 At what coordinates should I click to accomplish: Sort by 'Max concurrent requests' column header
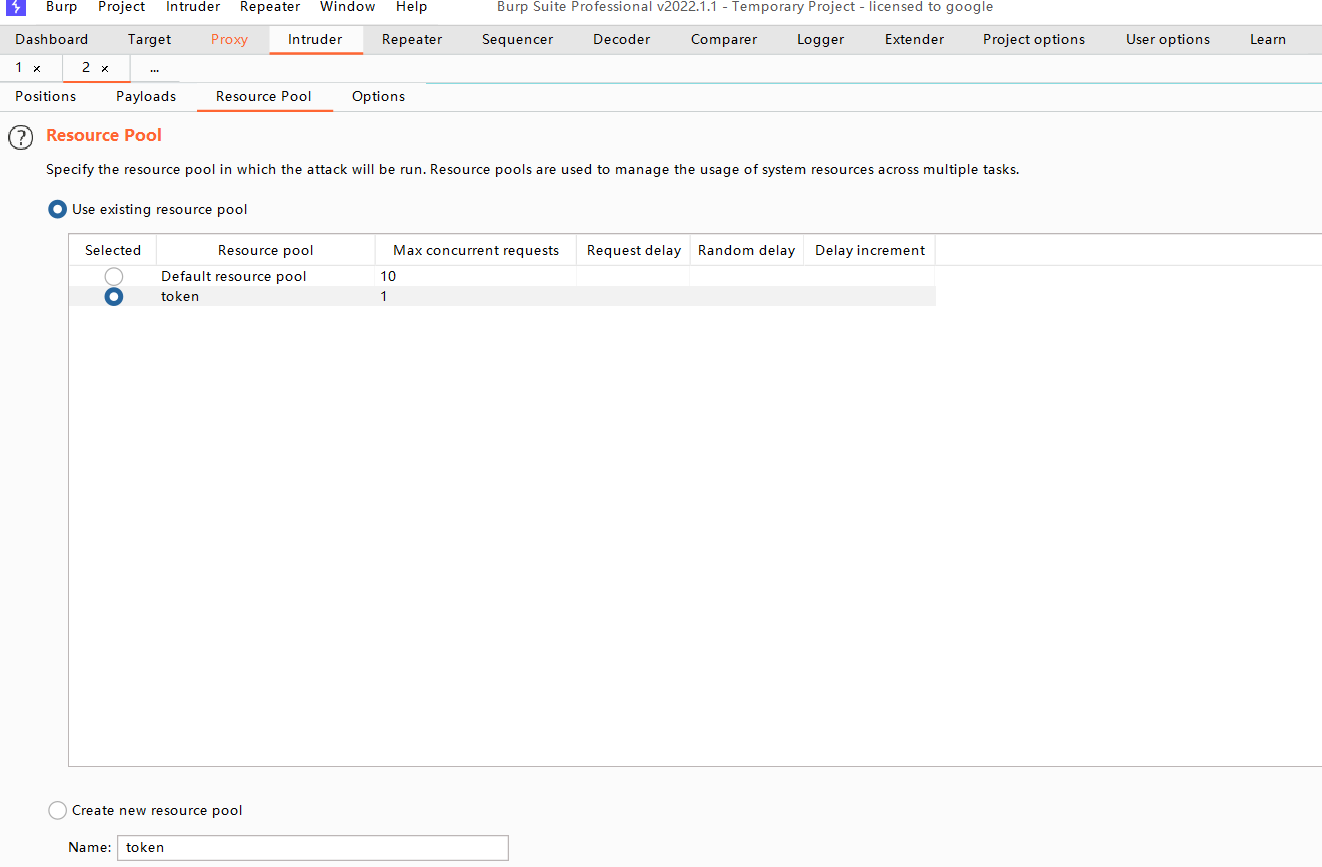tap(476, 250)
